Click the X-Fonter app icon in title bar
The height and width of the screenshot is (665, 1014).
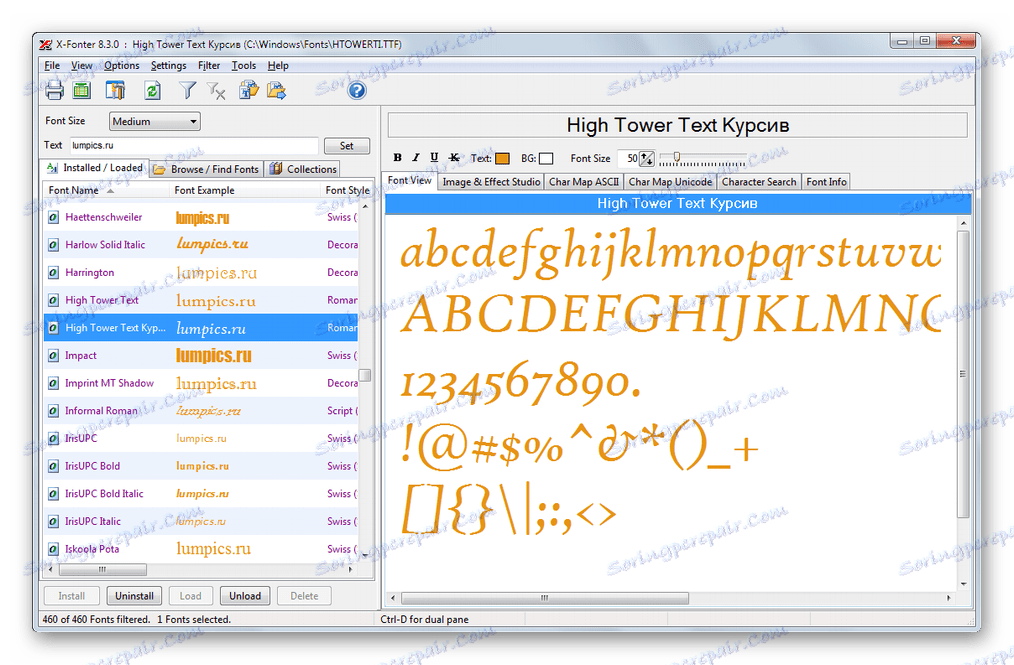(46, 45)
